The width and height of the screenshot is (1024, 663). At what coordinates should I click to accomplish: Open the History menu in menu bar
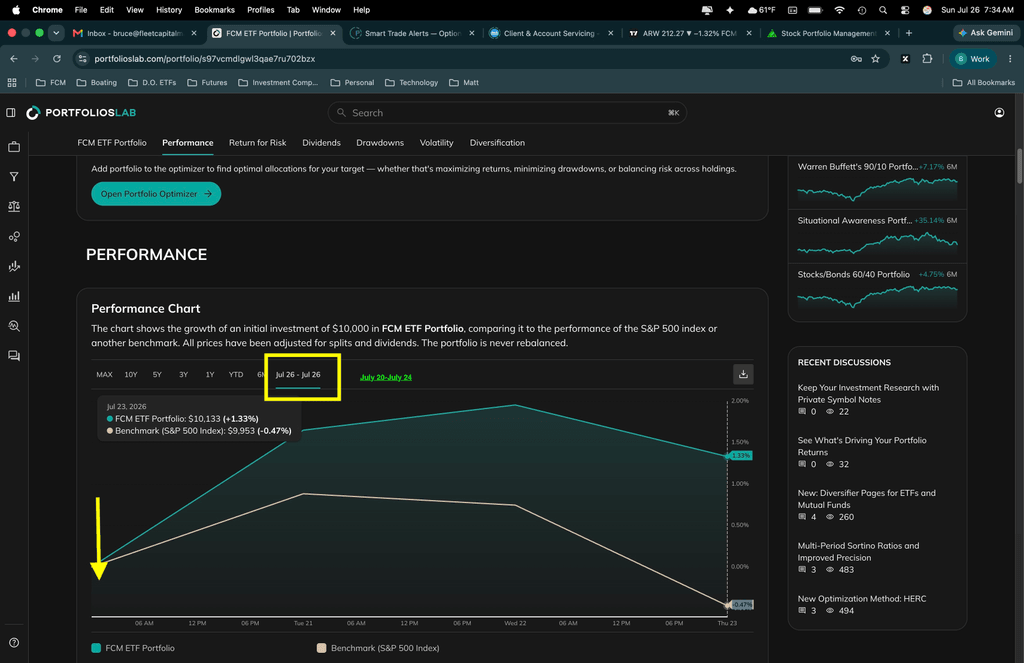tap(169, 10)
